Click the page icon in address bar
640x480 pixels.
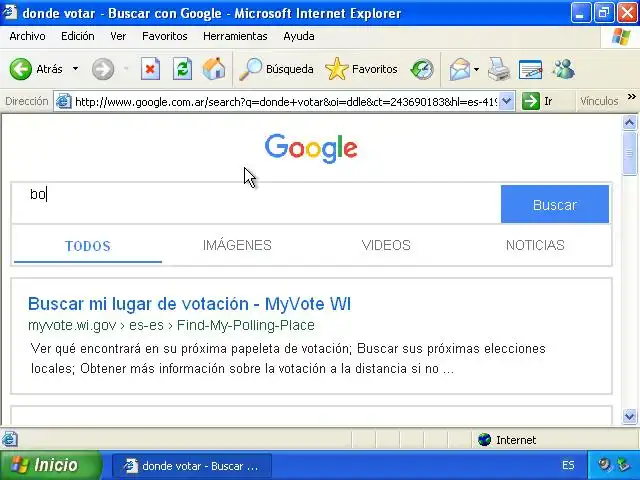pyautogui.click(x=64, y=101)
